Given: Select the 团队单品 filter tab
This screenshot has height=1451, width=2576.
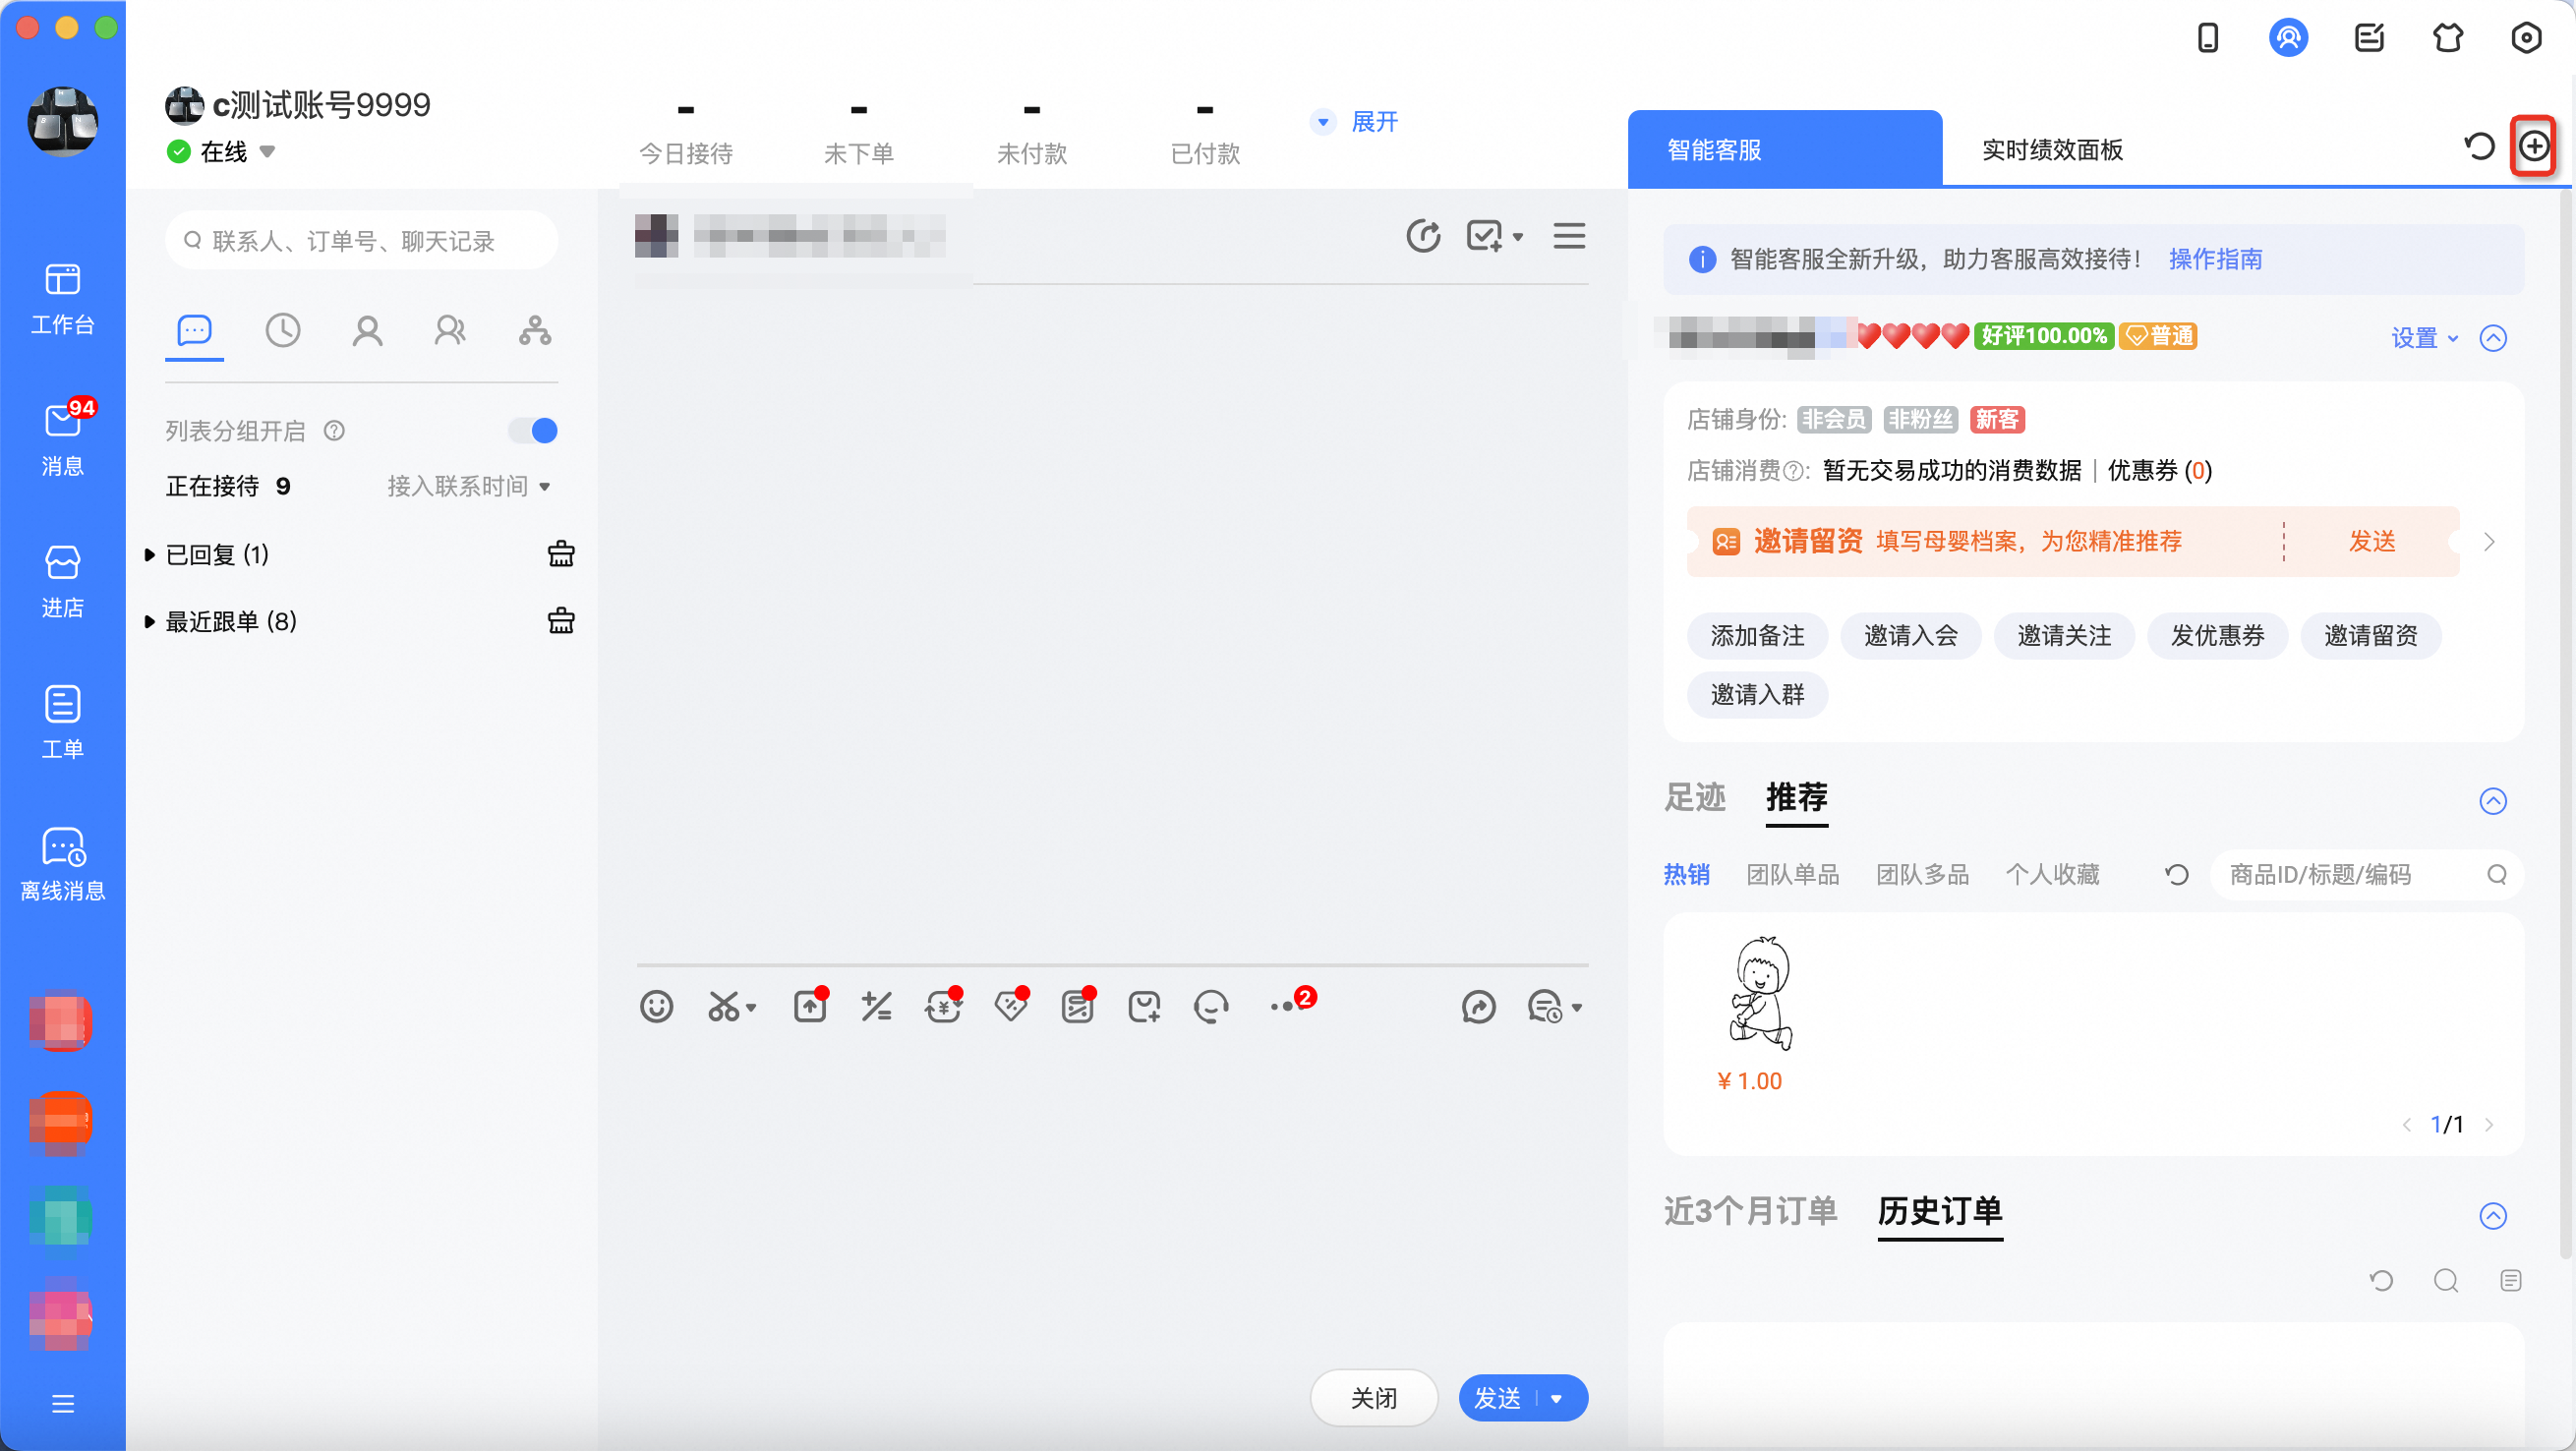Looking at the screenshot, I should point(1793,874).
